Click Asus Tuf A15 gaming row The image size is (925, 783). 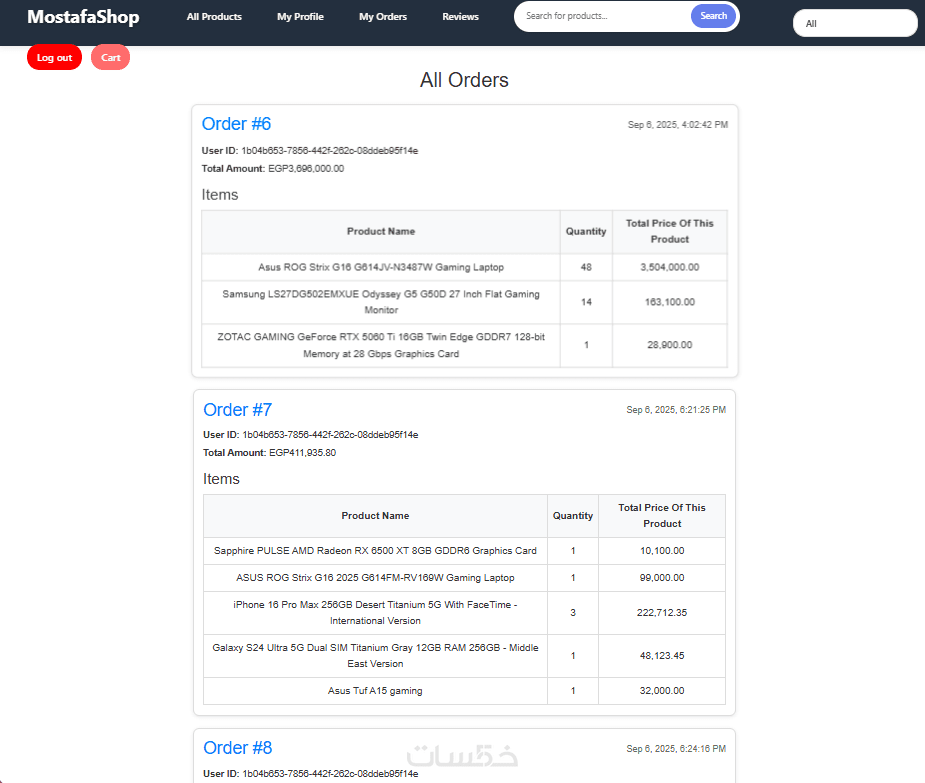[464, 690]
